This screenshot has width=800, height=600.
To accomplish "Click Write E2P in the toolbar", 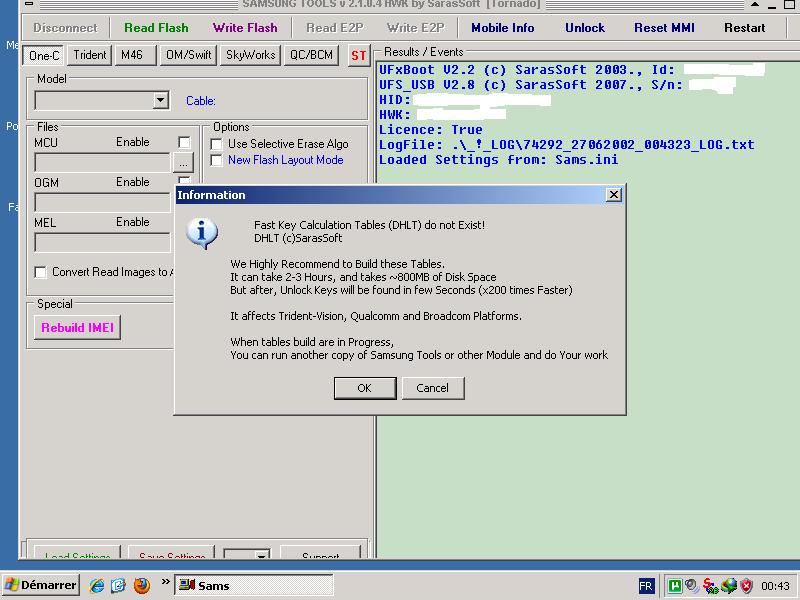I will click(x=415, y=28).
